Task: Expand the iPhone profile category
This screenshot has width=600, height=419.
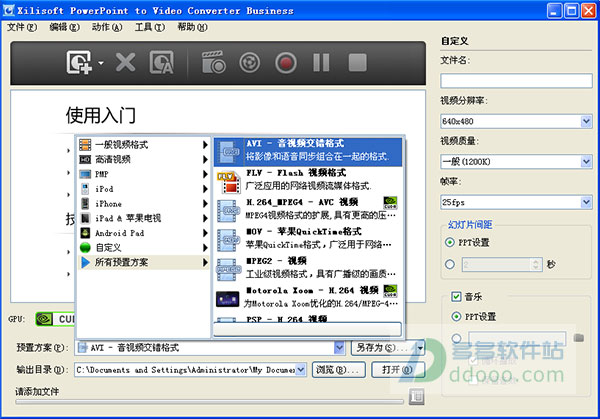Action: point(143,204)
